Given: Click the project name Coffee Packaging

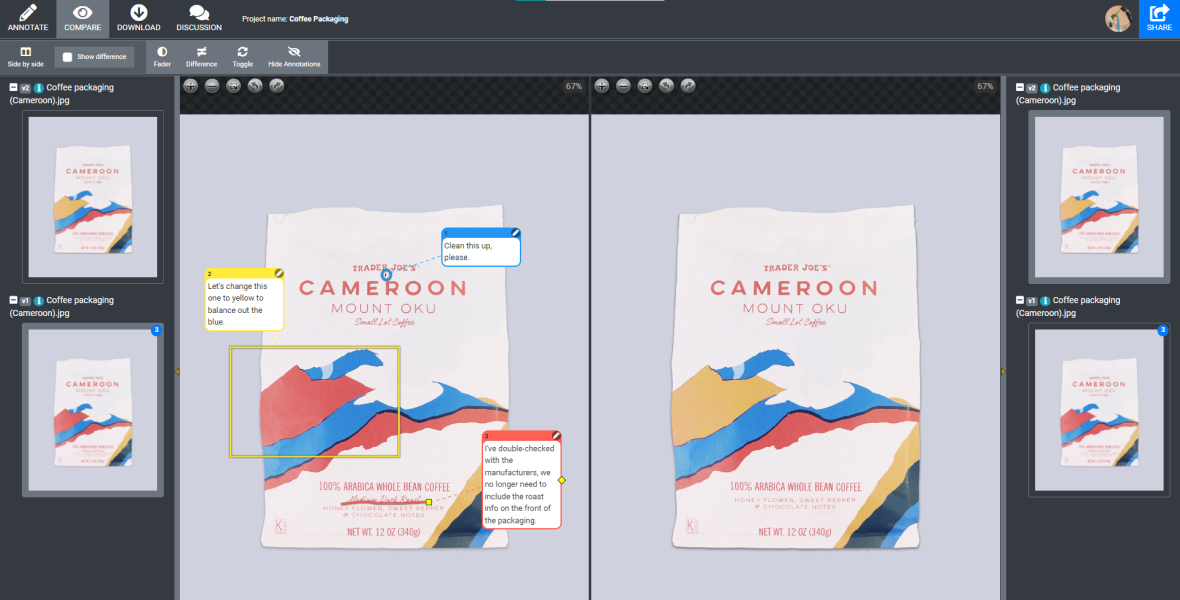Looking at the screenshot, I should click(x=318, y=19).
